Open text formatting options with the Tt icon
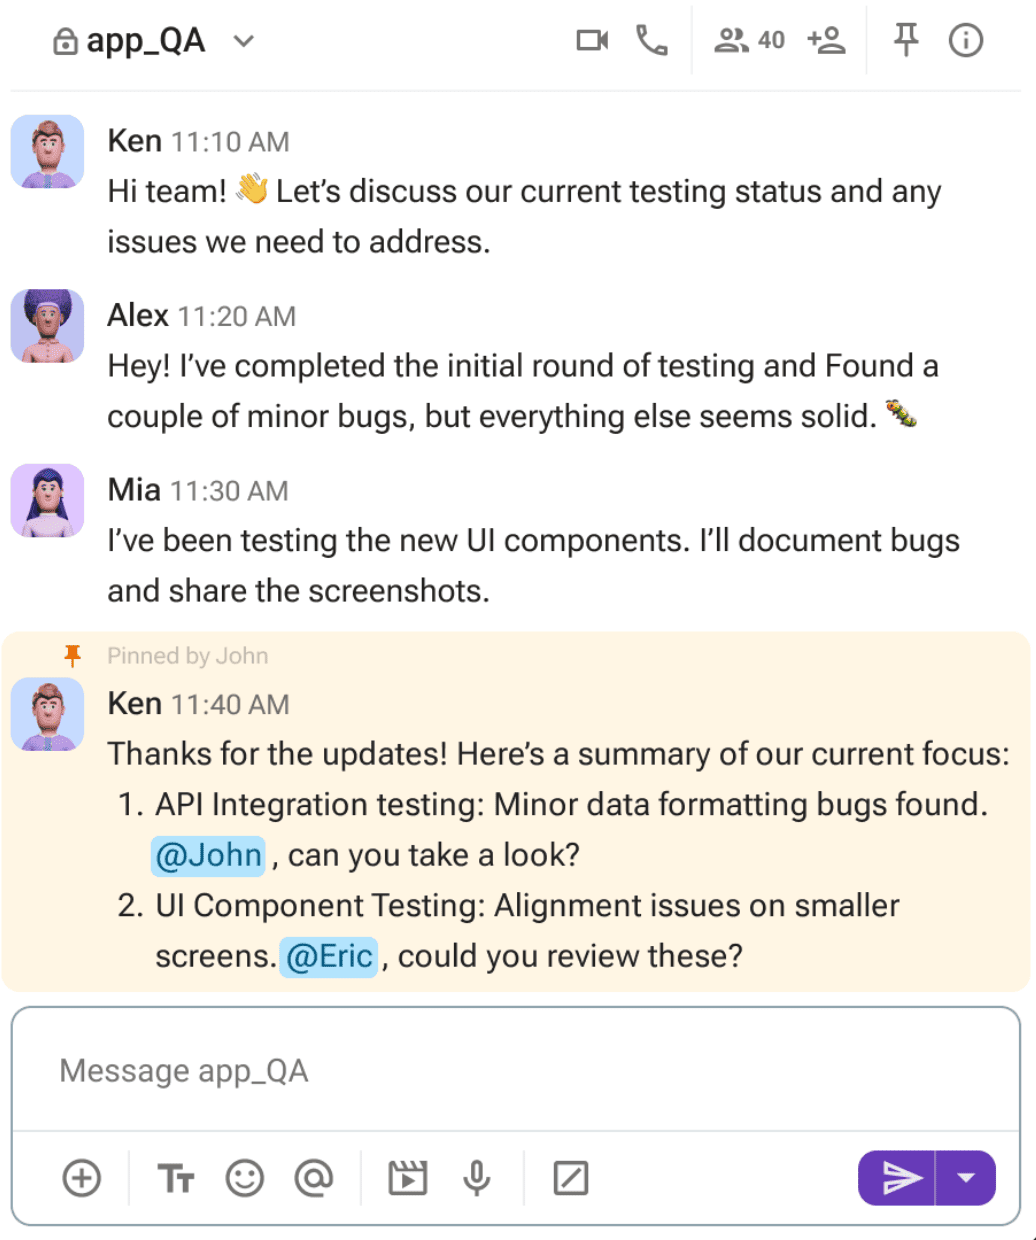1036x1240 pixels. [x=176, y=1178]
